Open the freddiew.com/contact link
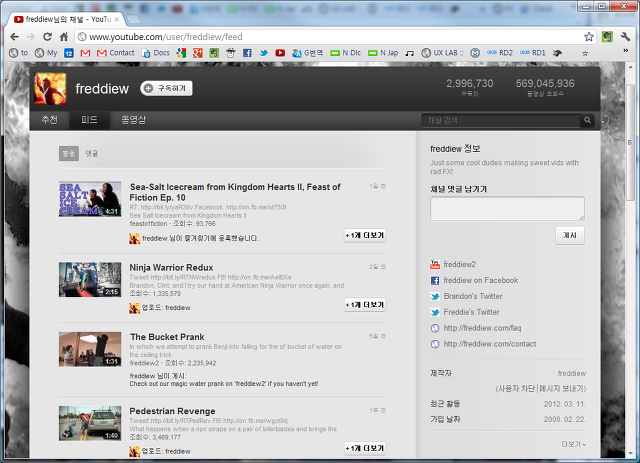640x463 pixels. (489, 344)
